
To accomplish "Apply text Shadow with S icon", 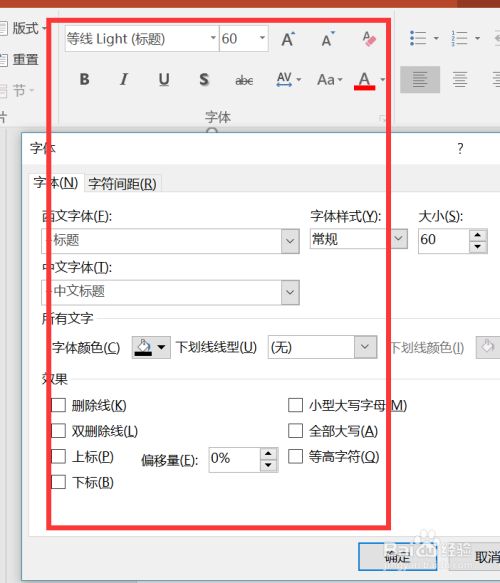I will [204, 79].
